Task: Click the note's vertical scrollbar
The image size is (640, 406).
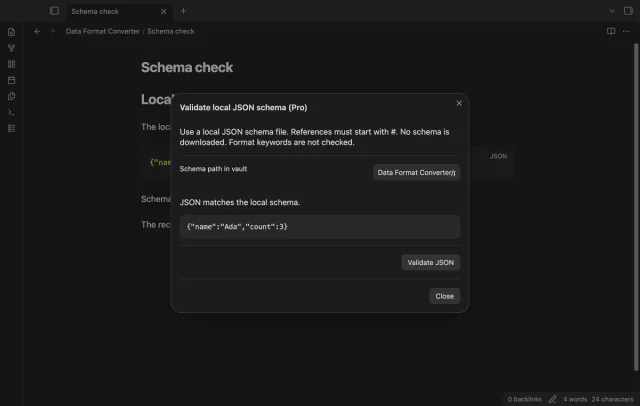Action: coord(636,206)
